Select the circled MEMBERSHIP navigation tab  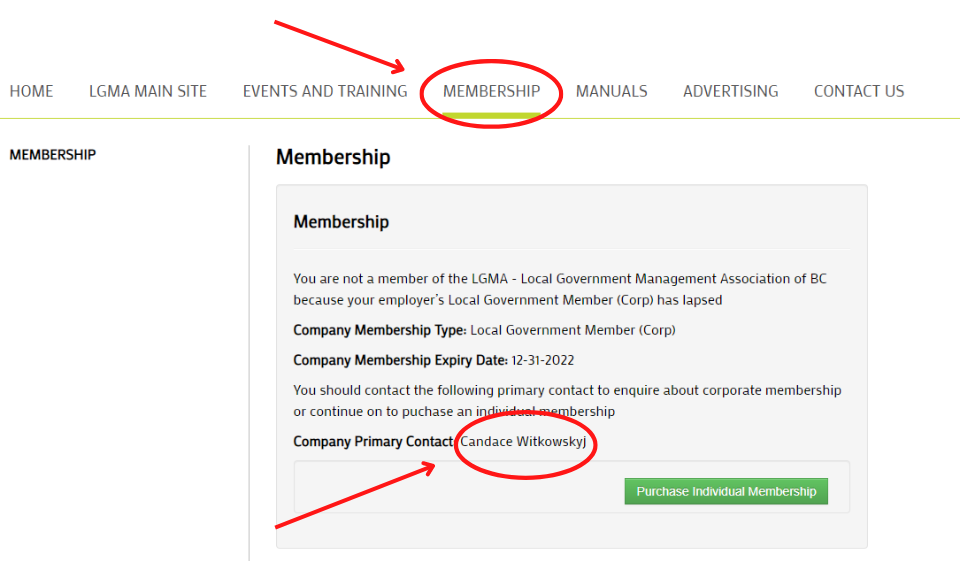tap(492, 91)
